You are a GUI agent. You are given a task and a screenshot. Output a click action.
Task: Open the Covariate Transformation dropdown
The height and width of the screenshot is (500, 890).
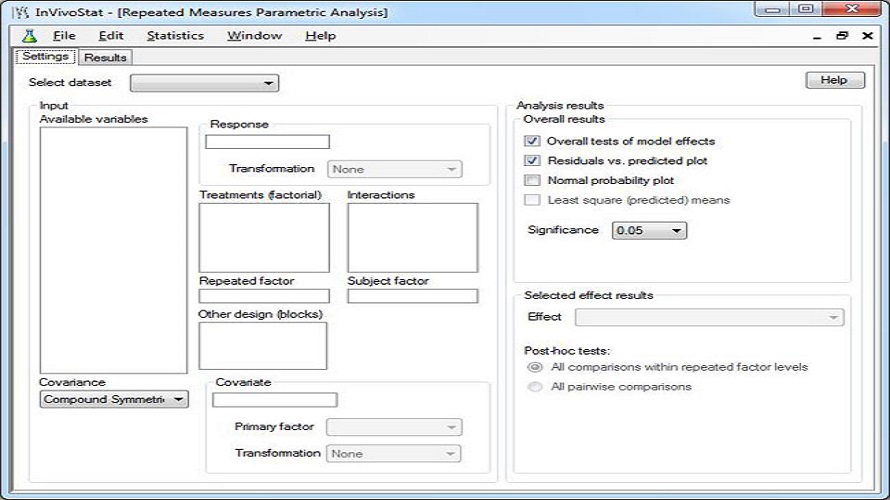point(393,453)
